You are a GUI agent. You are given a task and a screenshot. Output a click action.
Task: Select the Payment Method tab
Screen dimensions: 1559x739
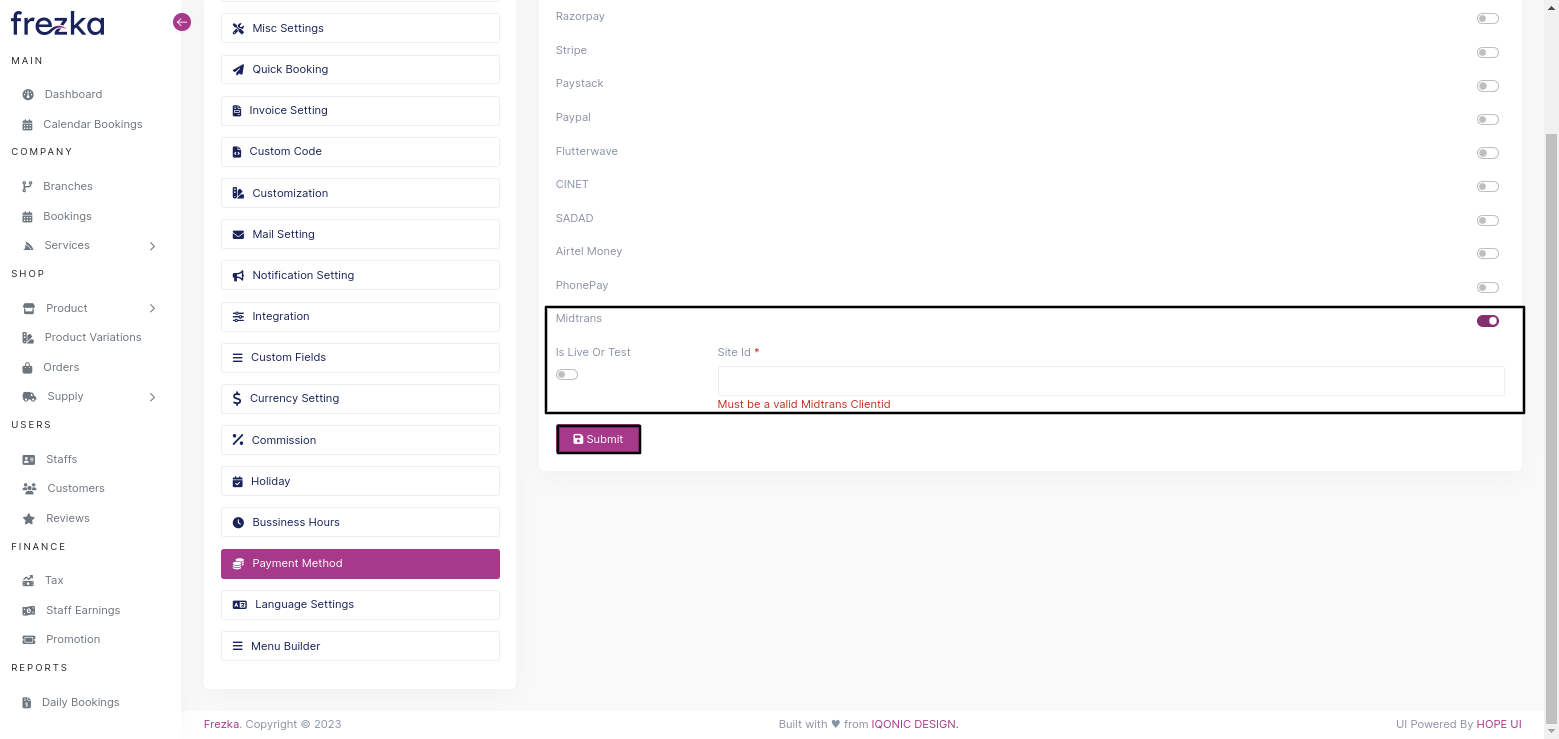click(360, 563)
